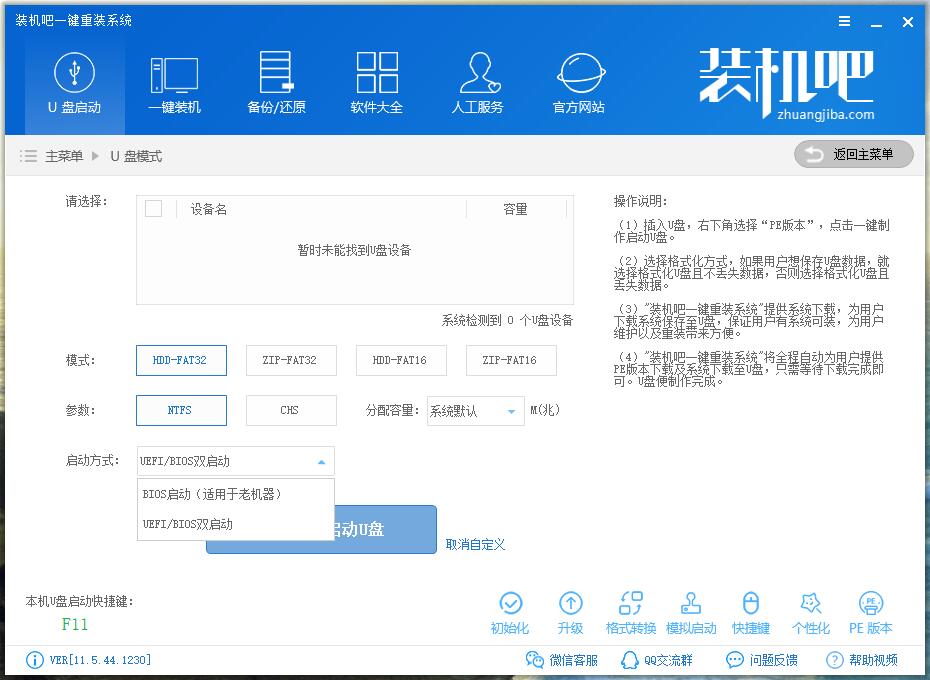Open 软件大全 section

[377, 84]
